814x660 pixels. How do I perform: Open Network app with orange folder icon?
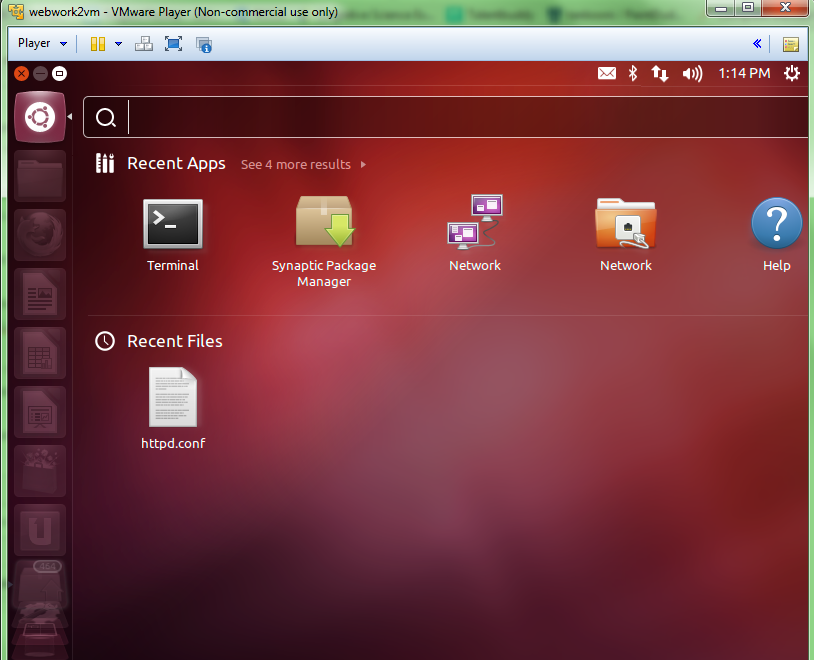[x=626, y=235]
